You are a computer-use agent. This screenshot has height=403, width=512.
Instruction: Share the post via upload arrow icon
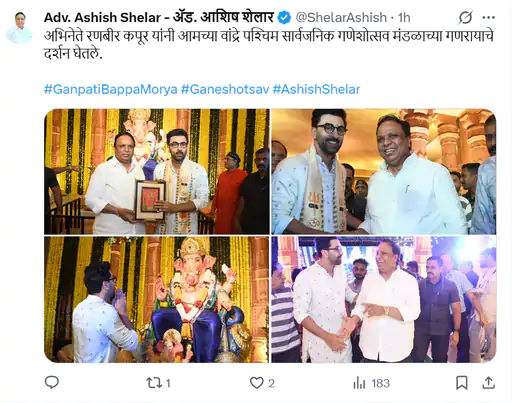point(488,383)
